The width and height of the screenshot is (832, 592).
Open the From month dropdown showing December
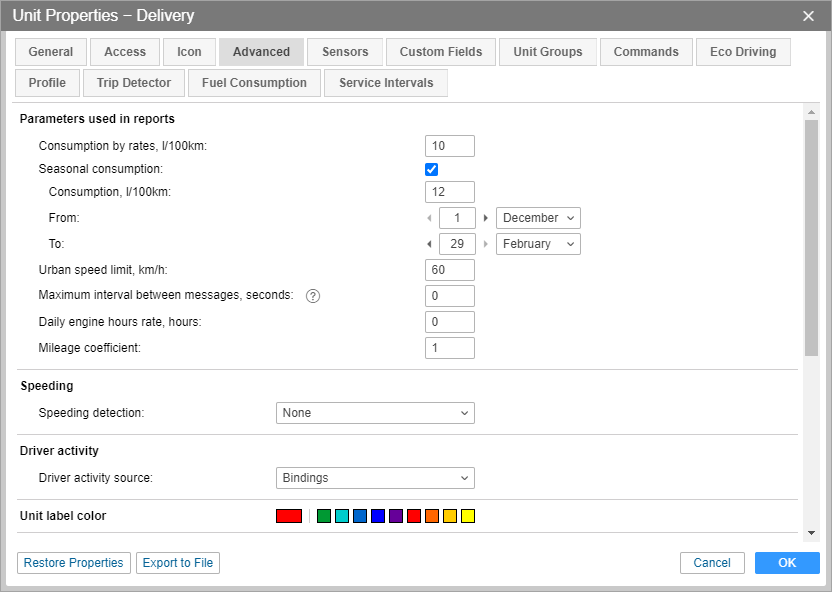[538, 218]
